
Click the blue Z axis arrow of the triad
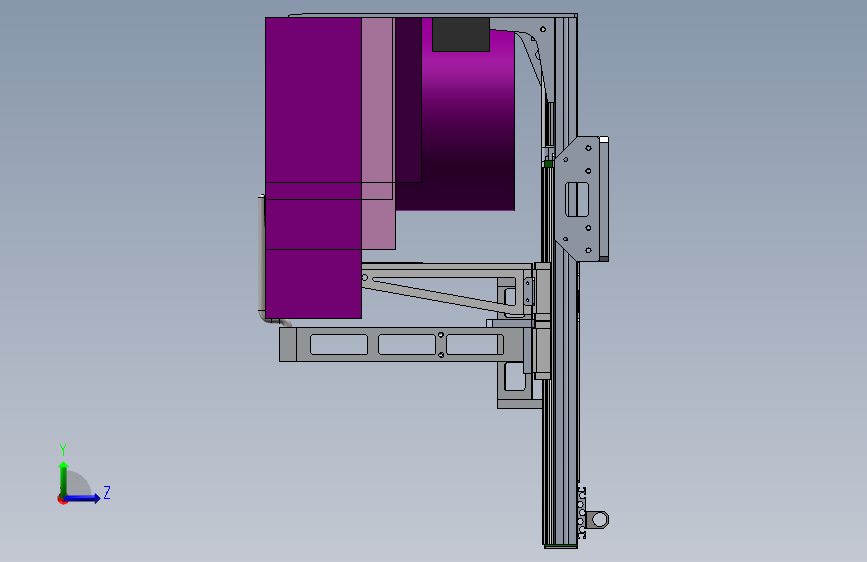(83, 498)
